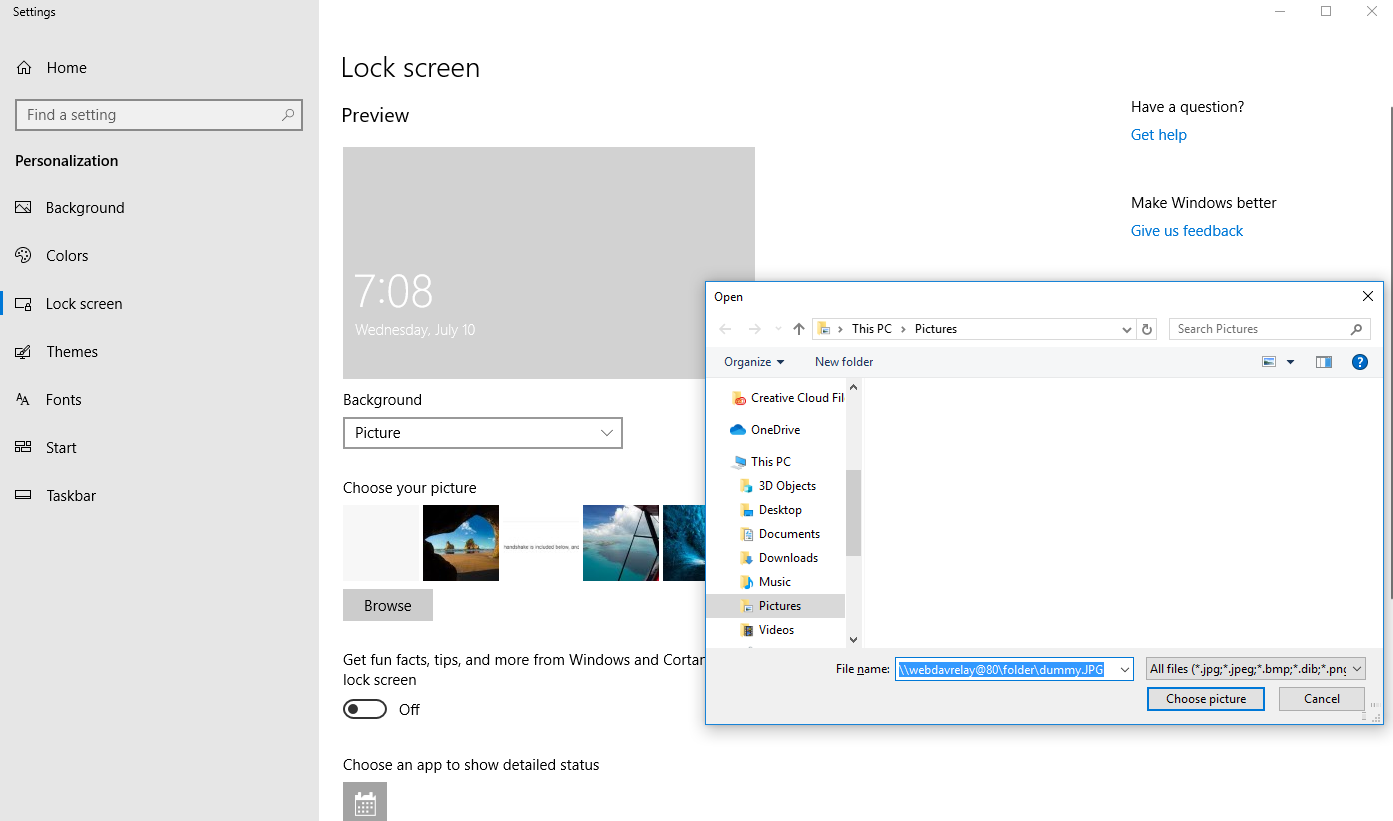The height and width of the screenshot is (821, 1393).
Task: Click the blue Help question mark icon
Action: [1360, 362]
